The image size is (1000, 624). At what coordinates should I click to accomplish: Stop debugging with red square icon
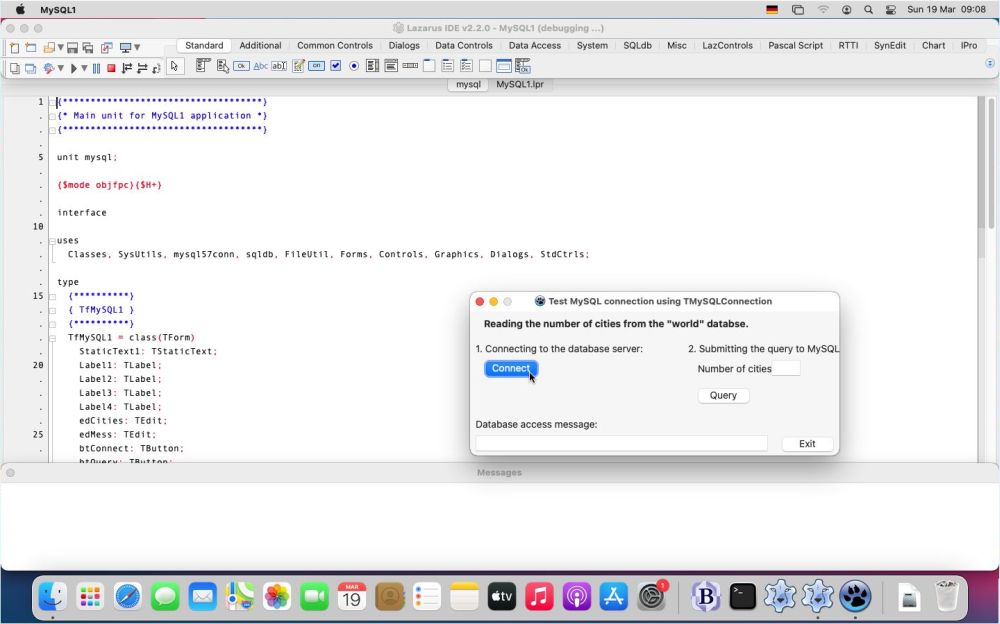(112, 68)
